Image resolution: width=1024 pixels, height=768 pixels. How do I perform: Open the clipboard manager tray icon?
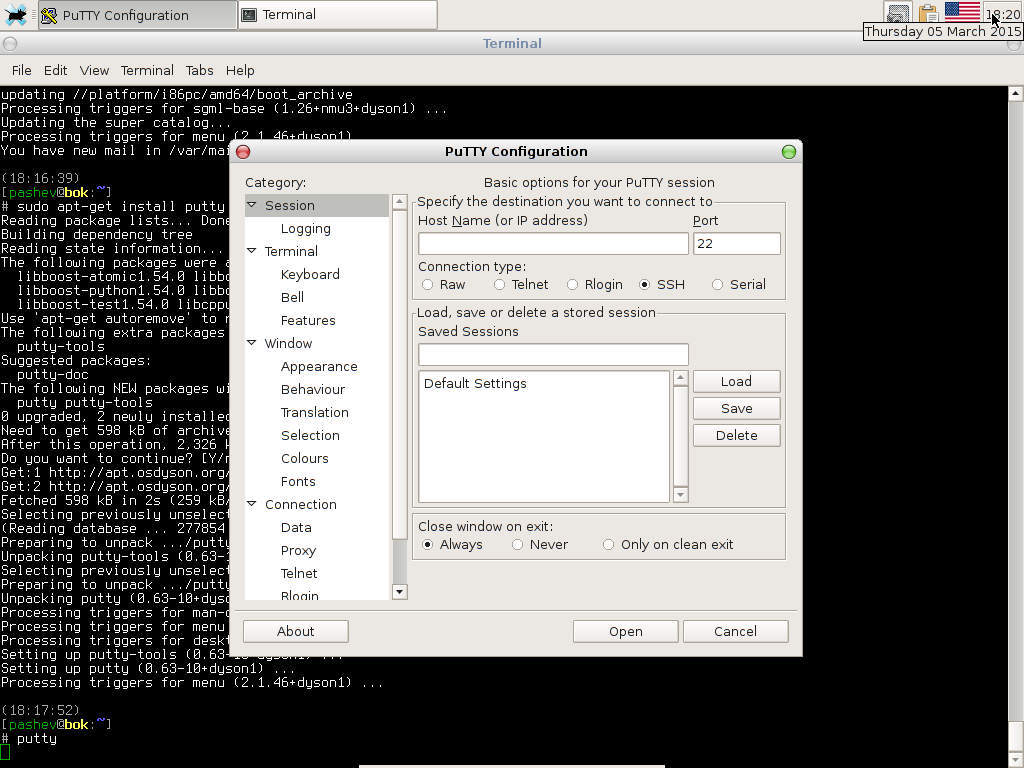pyautogui.click(x=927, y=13)
